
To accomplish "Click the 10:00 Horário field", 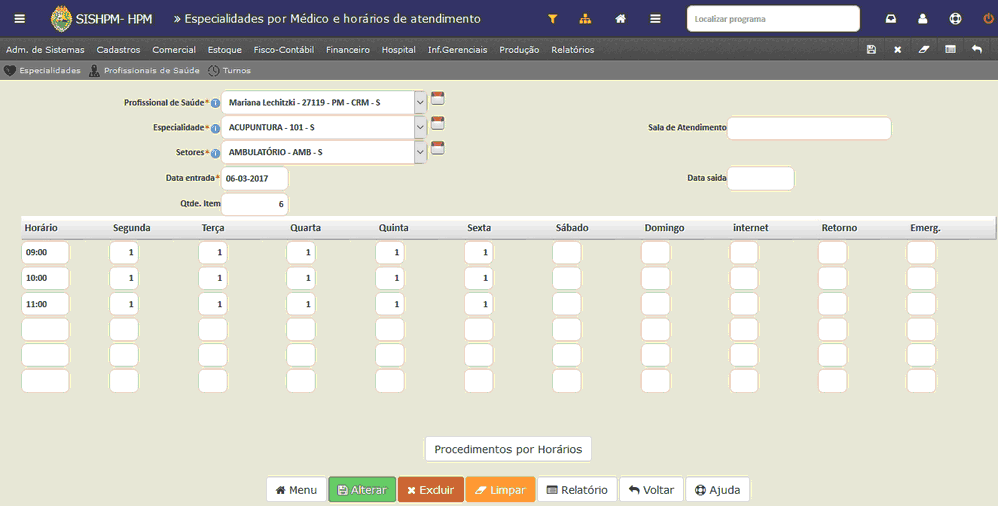I will tap(45, 278).
